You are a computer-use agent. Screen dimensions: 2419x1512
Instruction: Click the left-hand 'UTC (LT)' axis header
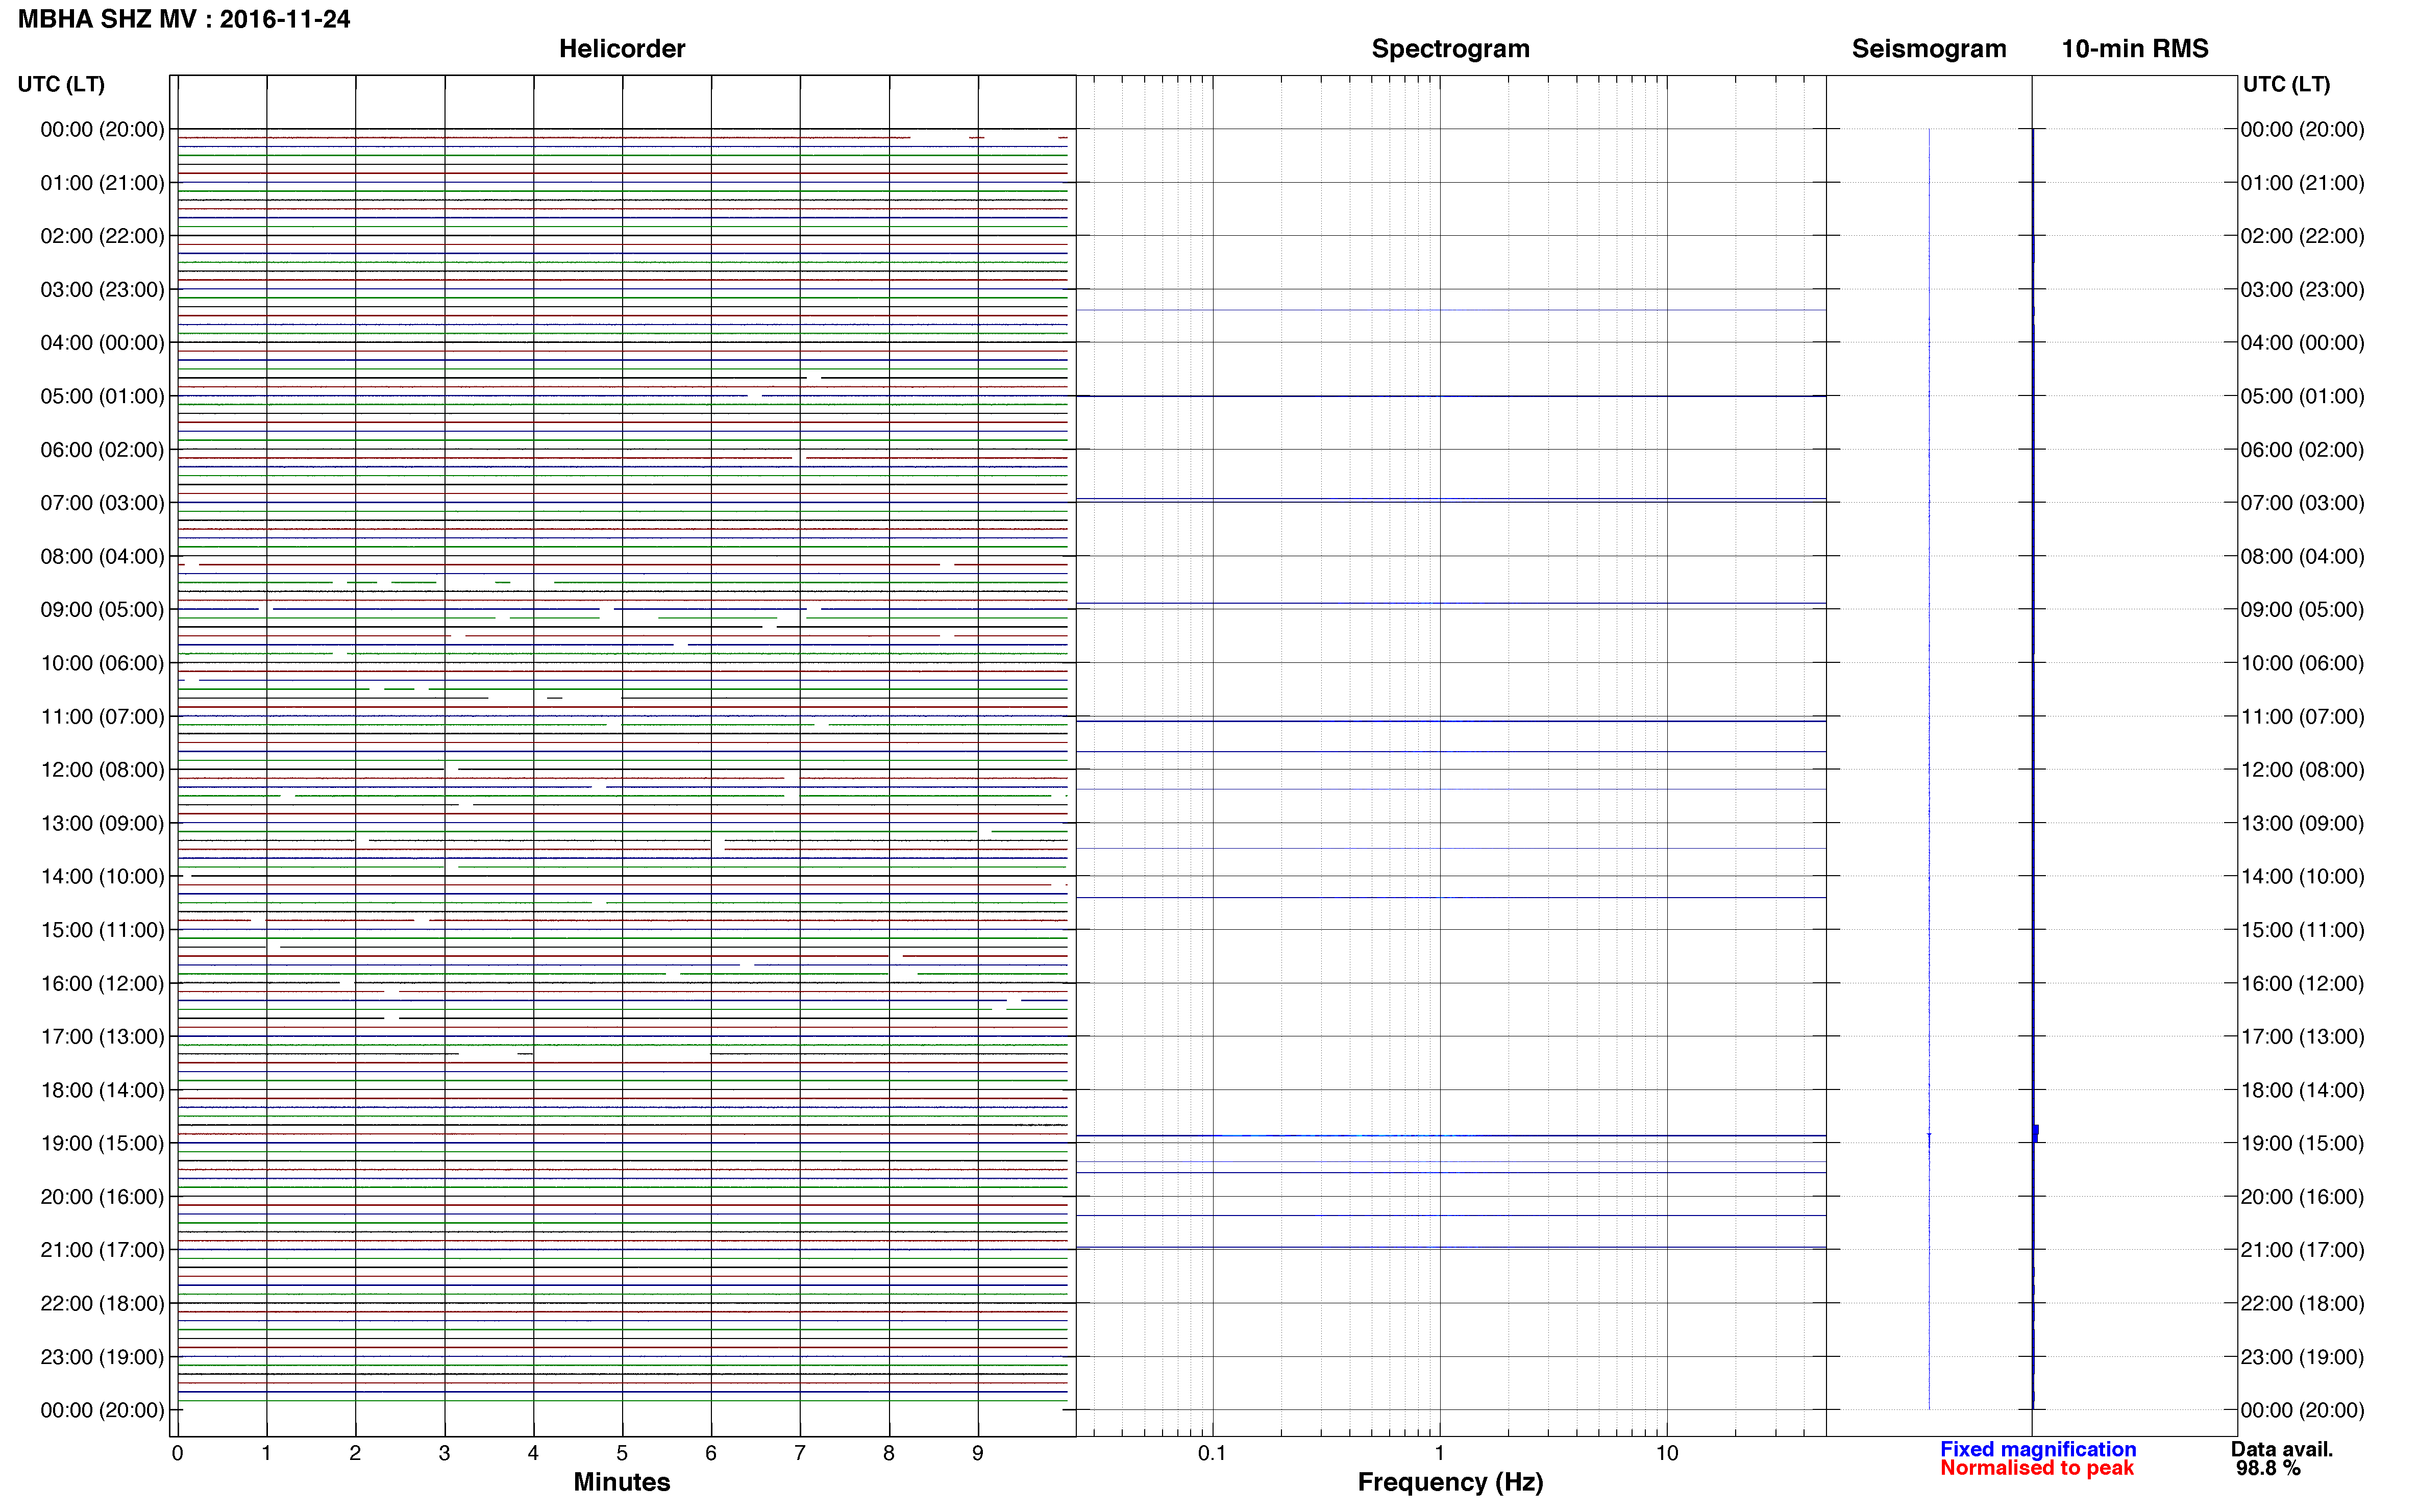tap(61, 84)
